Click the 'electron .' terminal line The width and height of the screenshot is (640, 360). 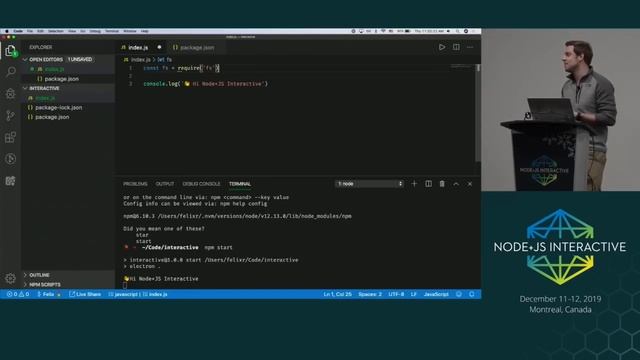point(142,266)
